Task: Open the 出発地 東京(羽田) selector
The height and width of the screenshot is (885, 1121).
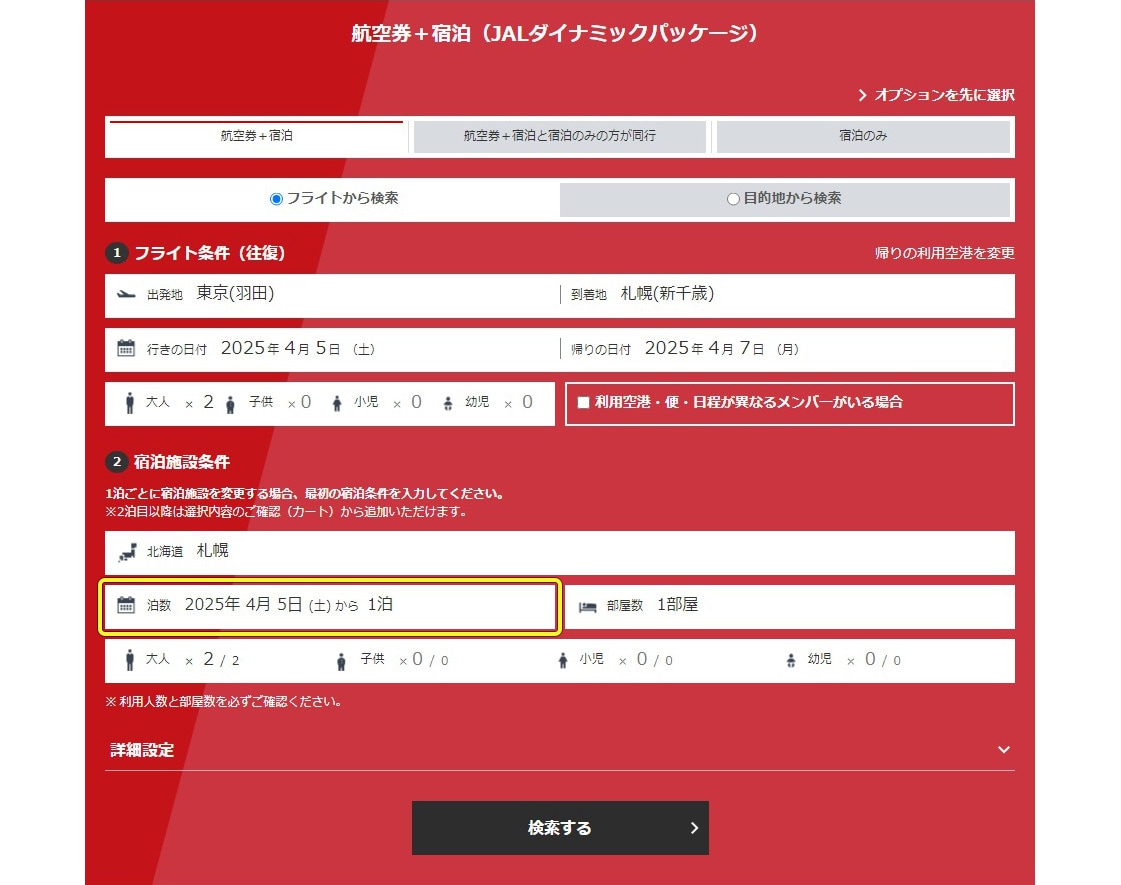Action: pyautogui.click(x=332, y=295)
